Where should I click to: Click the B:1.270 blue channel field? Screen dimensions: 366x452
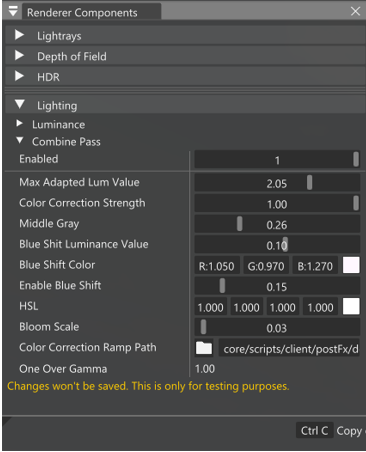[x=315, y=266]
